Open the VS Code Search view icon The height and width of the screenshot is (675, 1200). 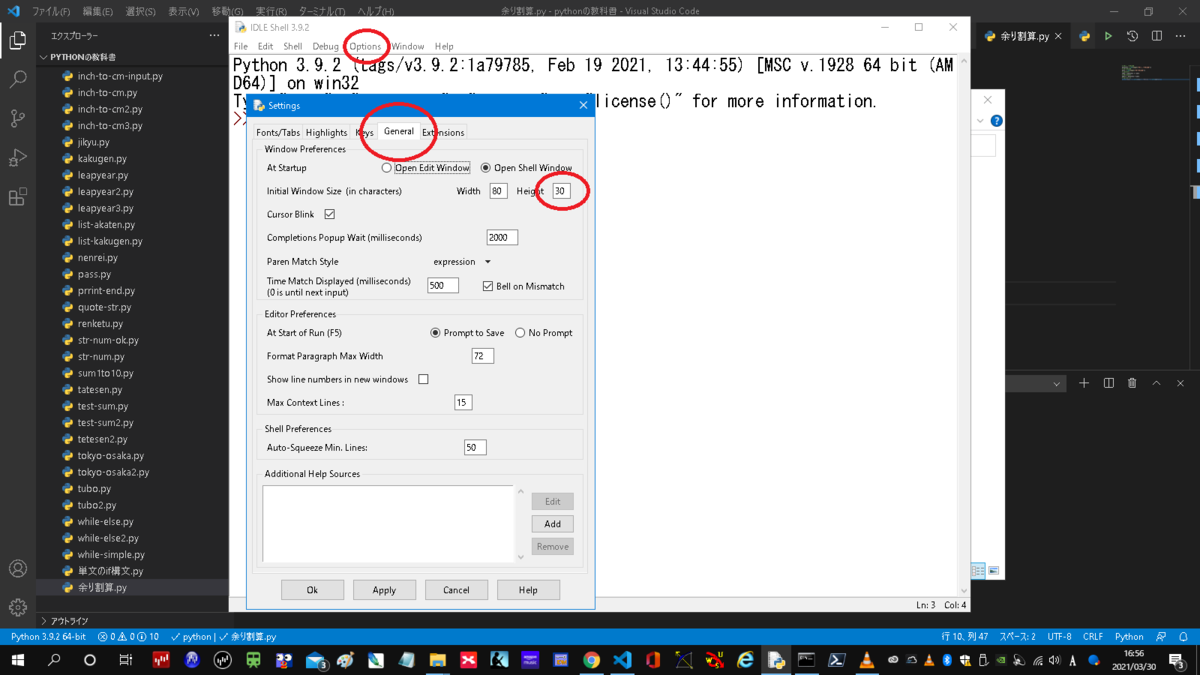[18, 79]
